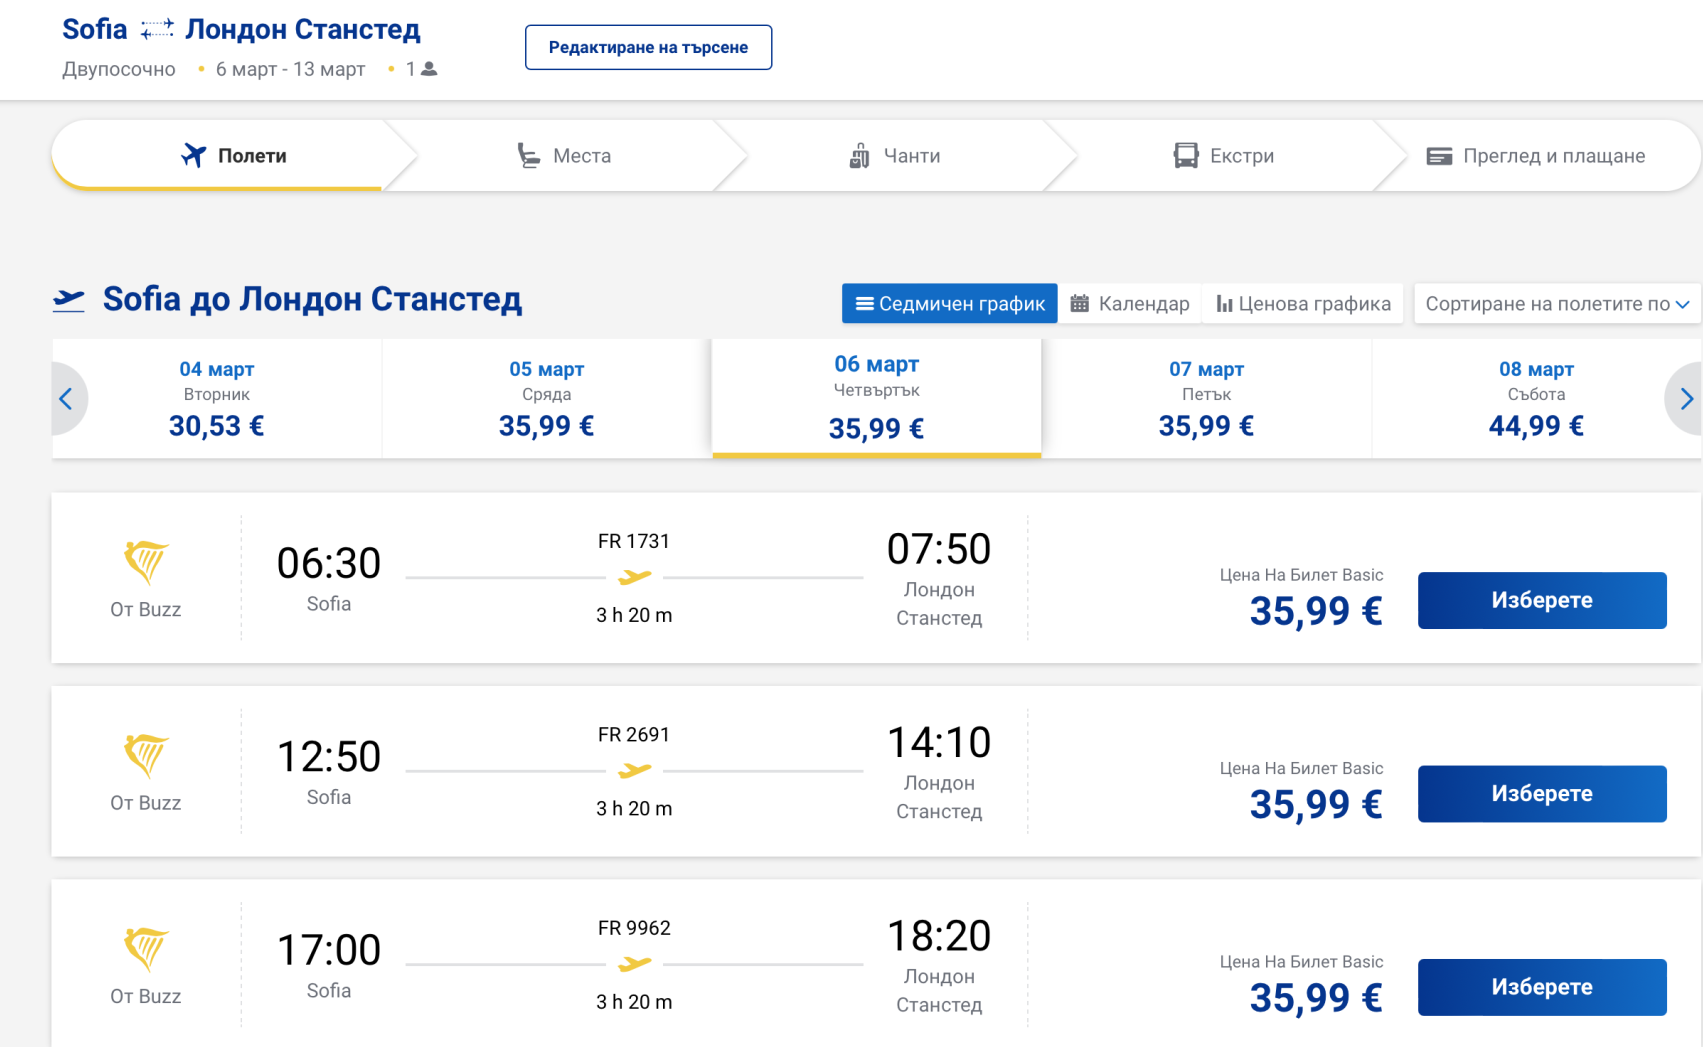Click Редактиране на търсене button
The image size is (1703, 1047).
click(648, 47)
